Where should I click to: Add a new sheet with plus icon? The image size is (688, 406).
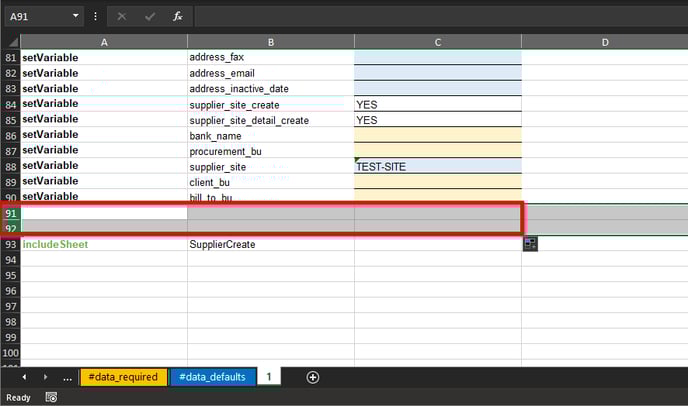click(313, 377)
